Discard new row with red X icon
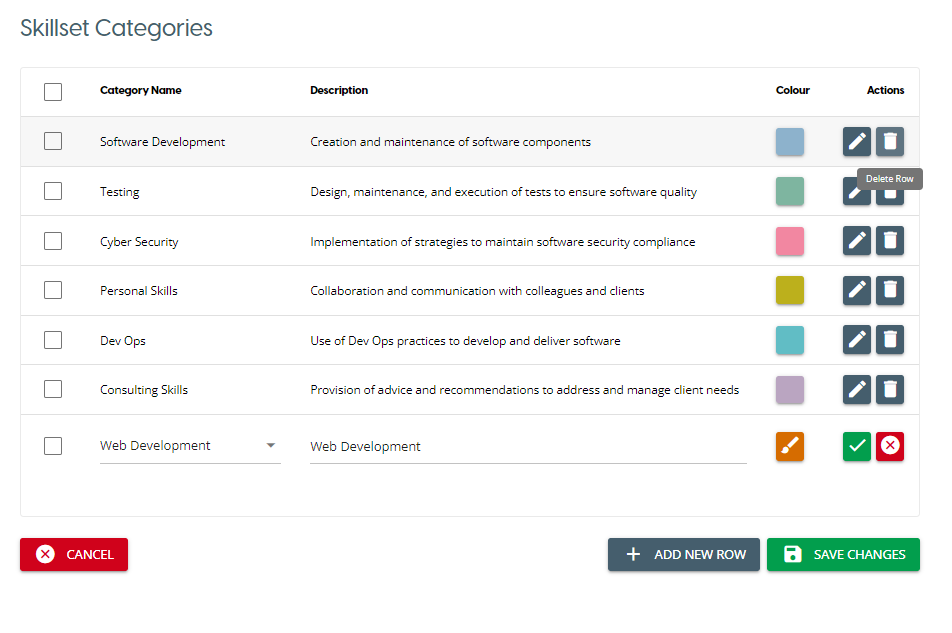Viewport: 952px width, 633px height. tap(890, 446)
